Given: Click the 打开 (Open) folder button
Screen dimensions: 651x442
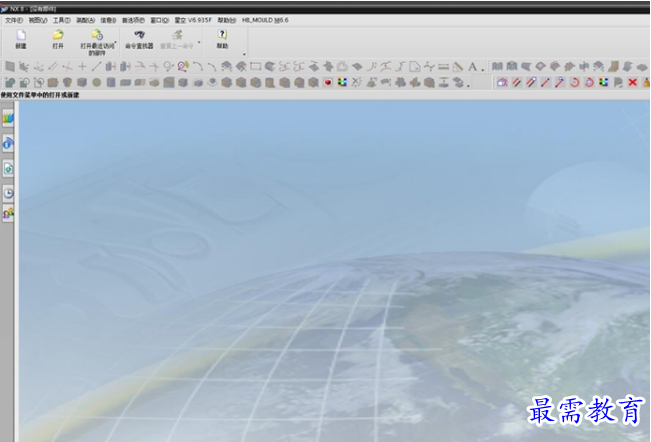Looking at the screenshot, I should click(58, 40).
